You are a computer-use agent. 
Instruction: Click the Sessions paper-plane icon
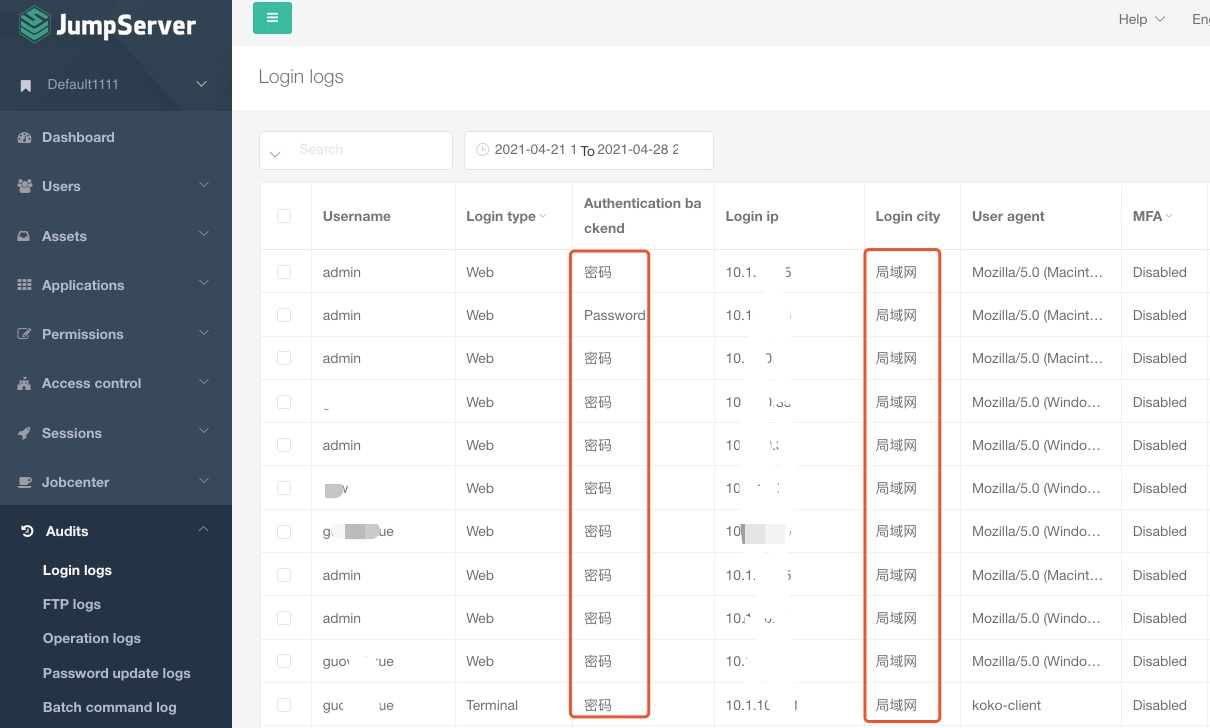[22, 433]
